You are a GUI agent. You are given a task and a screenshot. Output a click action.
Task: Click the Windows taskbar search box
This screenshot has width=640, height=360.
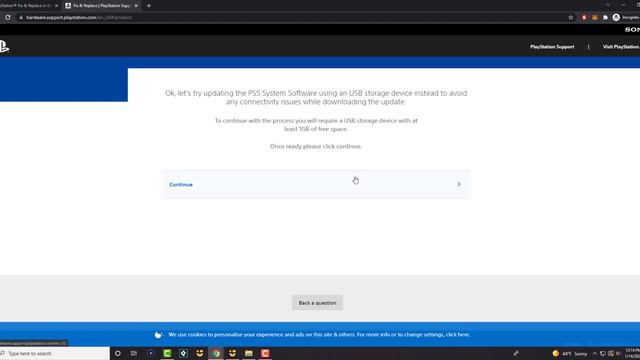[55, 353]
